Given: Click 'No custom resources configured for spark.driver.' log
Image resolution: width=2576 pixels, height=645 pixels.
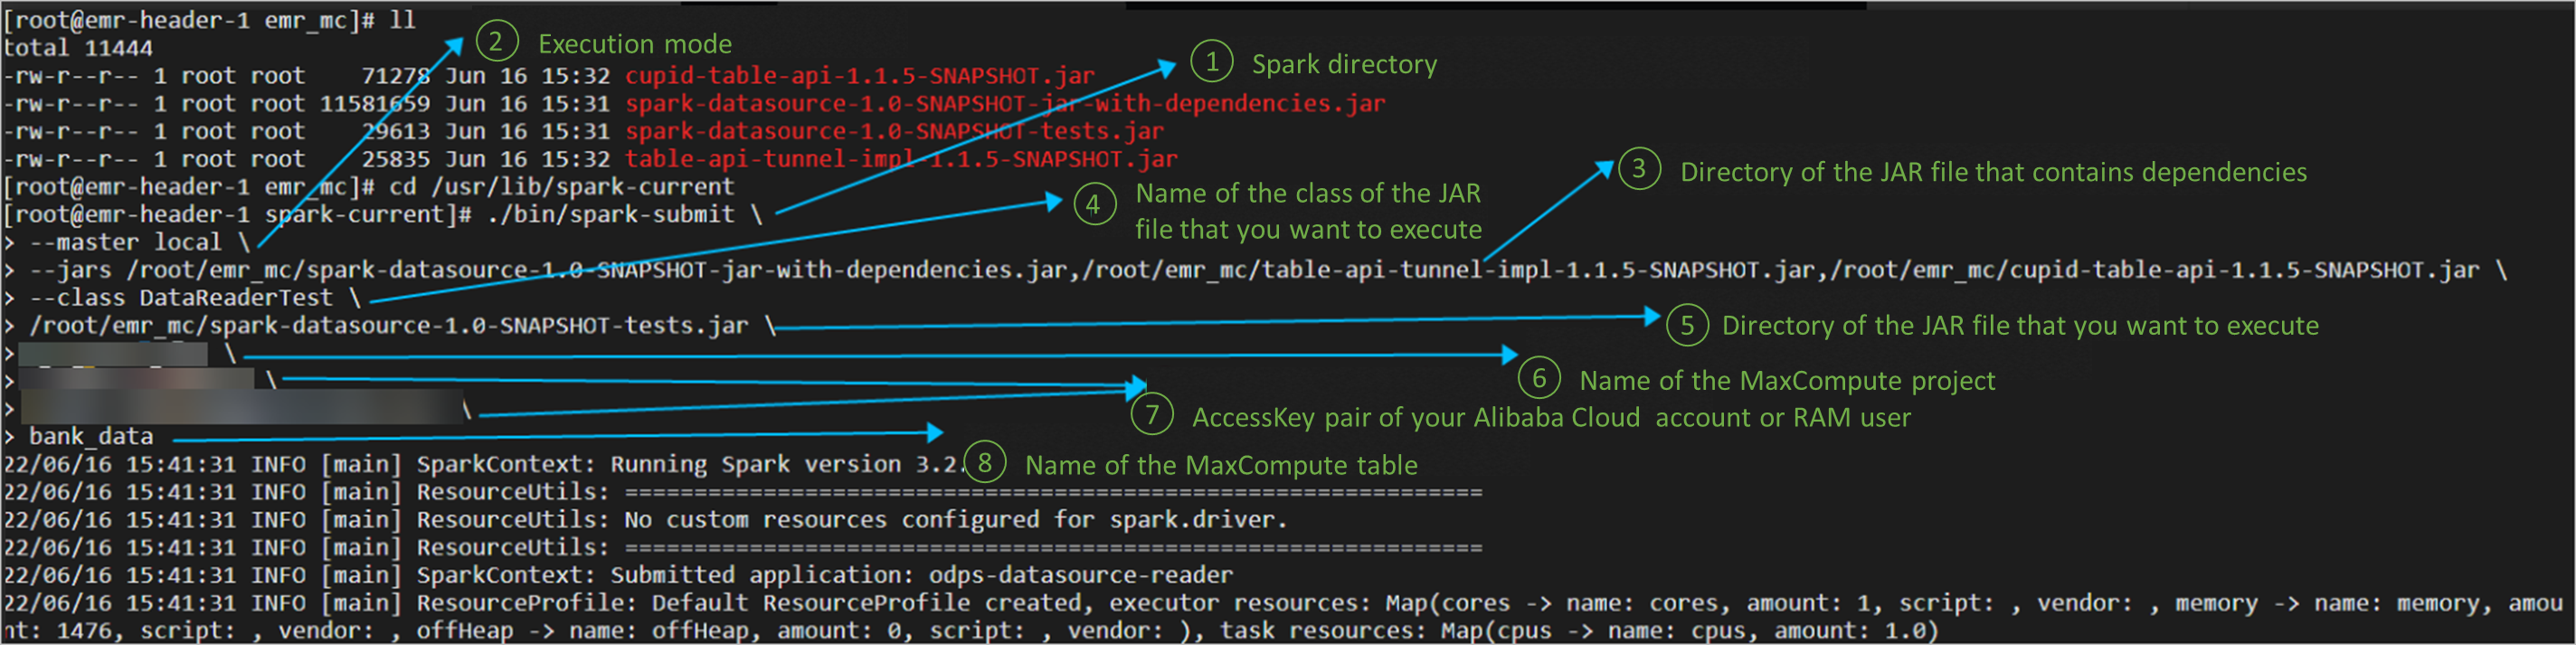Looking at the screenshot, I should pos(955,520).
